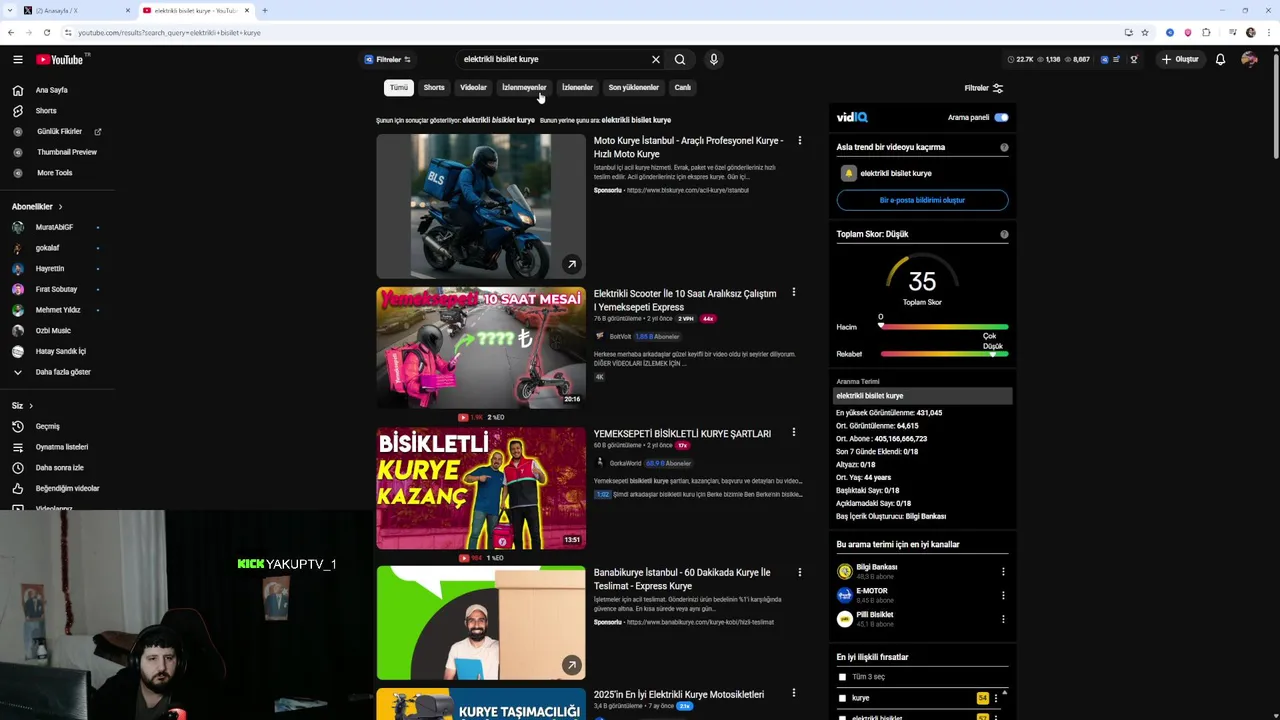
Task: Open options for E-MOTOR channel
Action: tap(1003, 596)
